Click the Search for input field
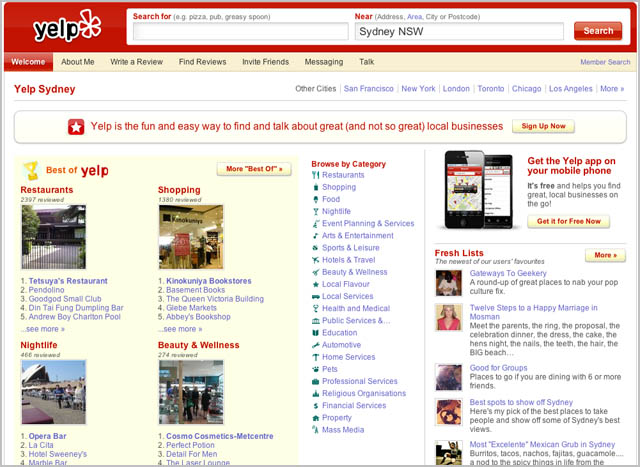Image resolution: width=640 pixels, height=467 pixels. click(x=241, y=31)
